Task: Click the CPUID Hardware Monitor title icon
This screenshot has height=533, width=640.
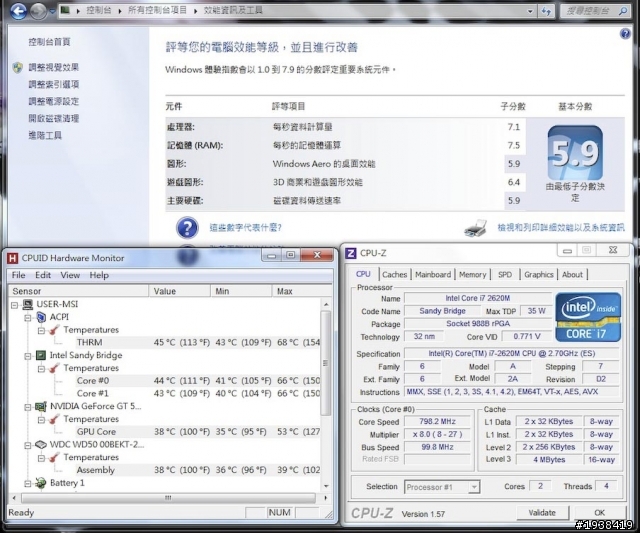Action: coord(13,258)
